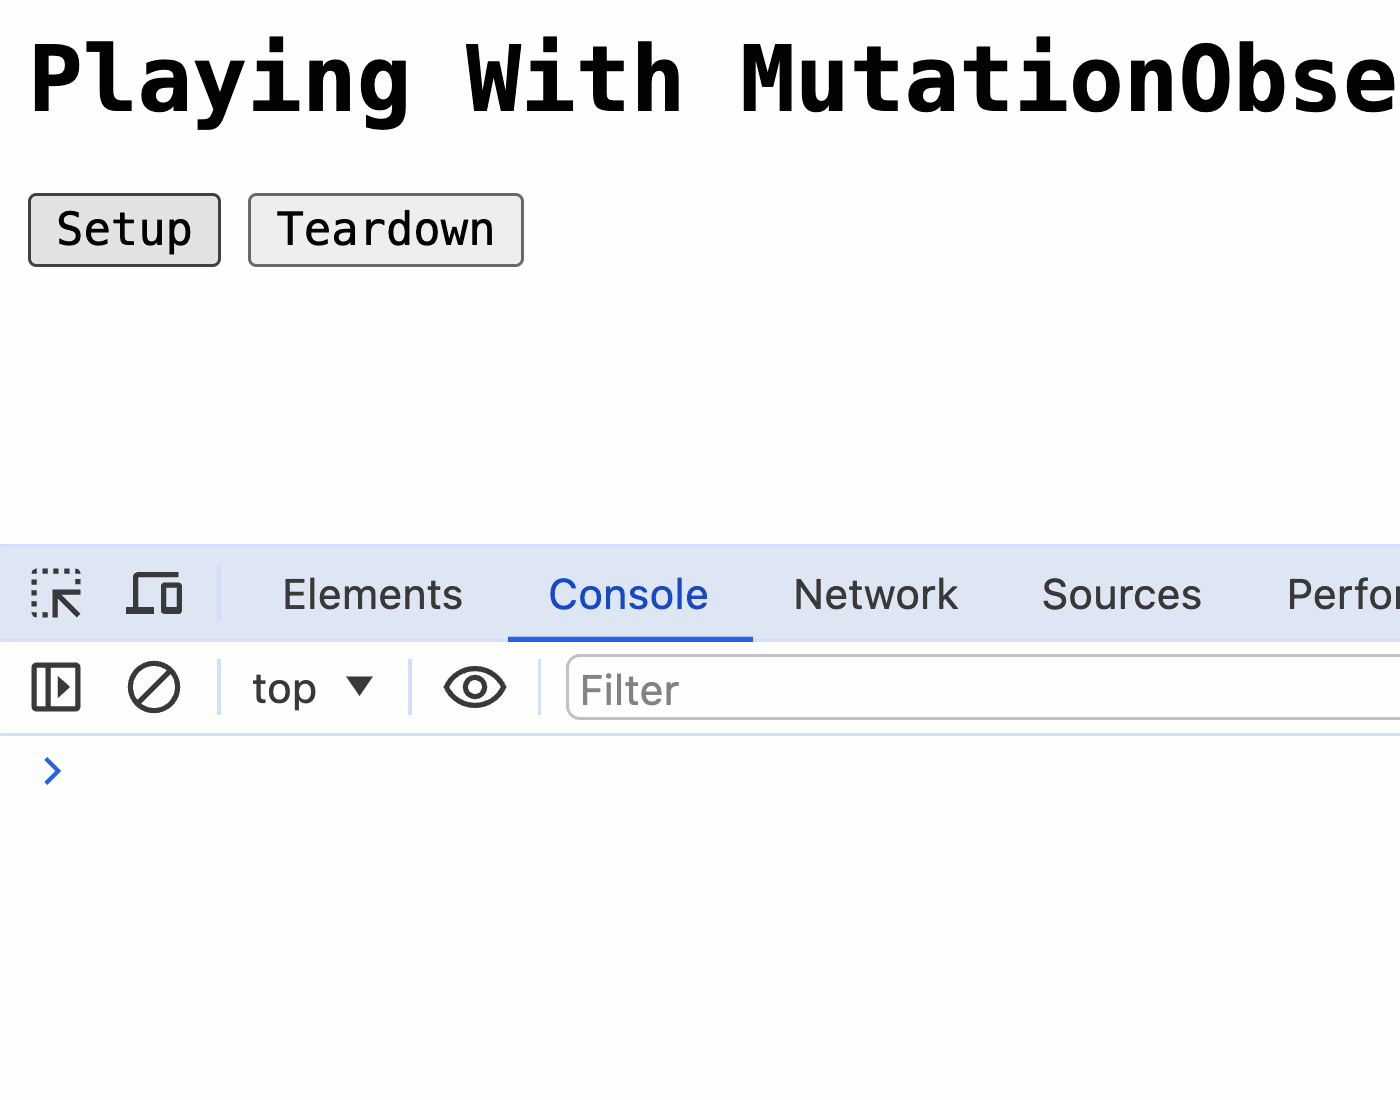The width and height of the screenshot is (1400, 1100).
Task: Click the empty console output area
Action: pos(700,950)
